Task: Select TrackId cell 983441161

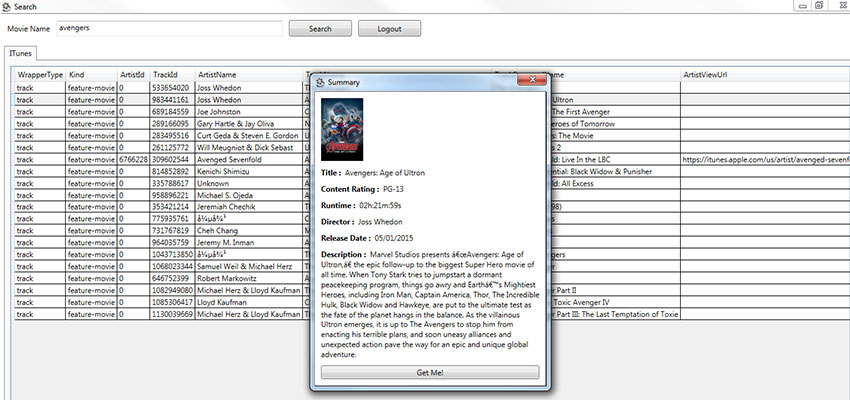Action: (172, 100)
